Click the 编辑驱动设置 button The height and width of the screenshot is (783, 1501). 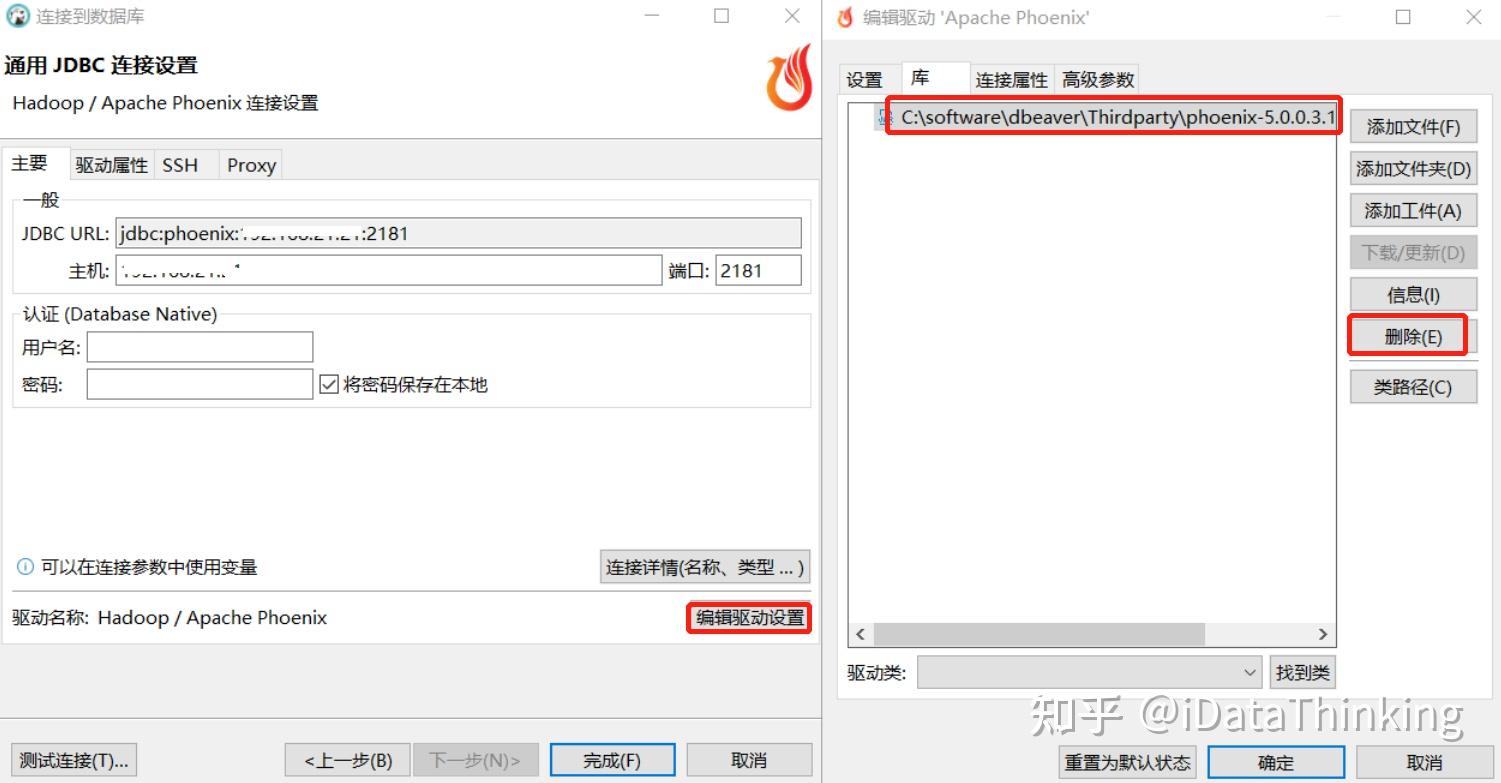pyautogui.click(x=750, y=618)
